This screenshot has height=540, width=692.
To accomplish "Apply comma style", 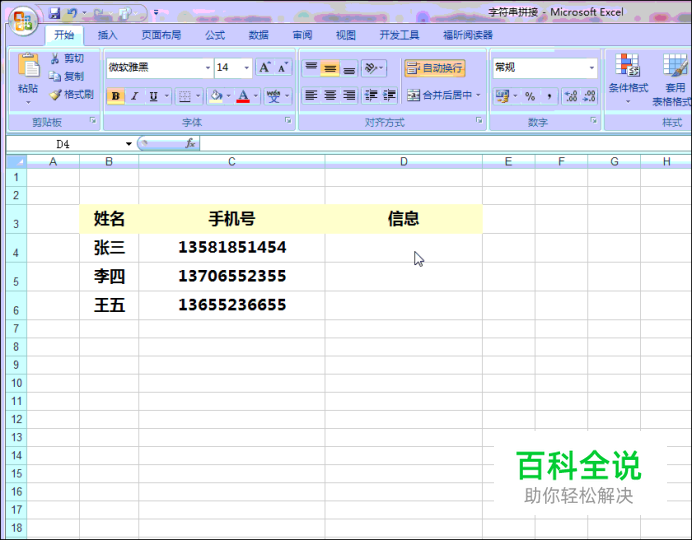I will pyautogui.click(x=549, y=96).
